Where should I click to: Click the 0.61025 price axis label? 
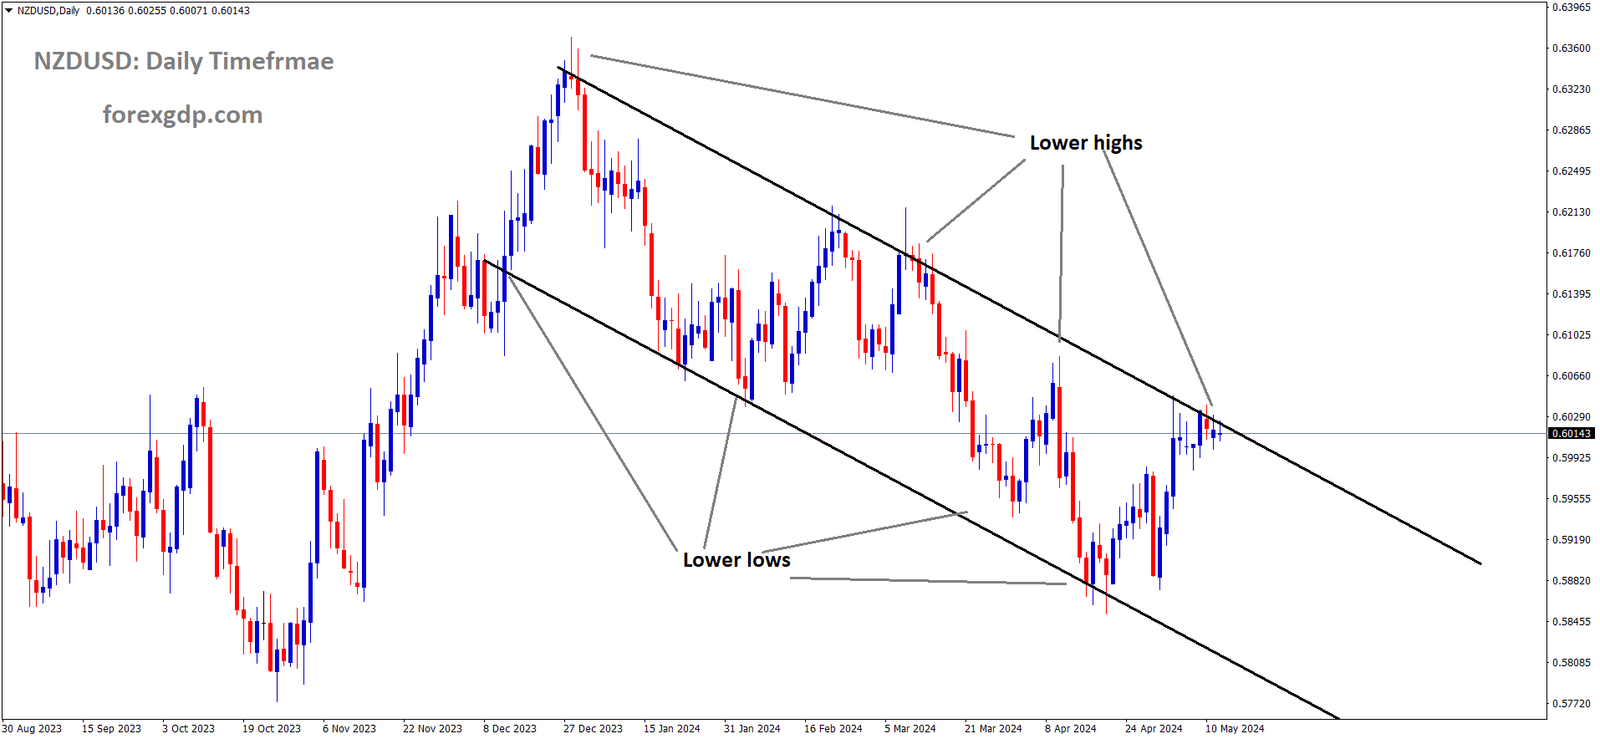pos(1571,335)
